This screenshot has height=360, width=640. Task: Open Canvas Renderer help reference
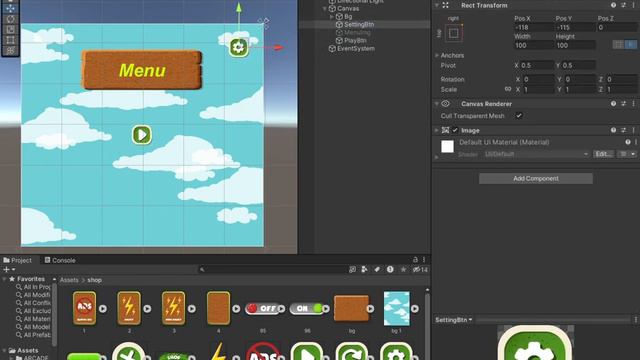(613, 104)
